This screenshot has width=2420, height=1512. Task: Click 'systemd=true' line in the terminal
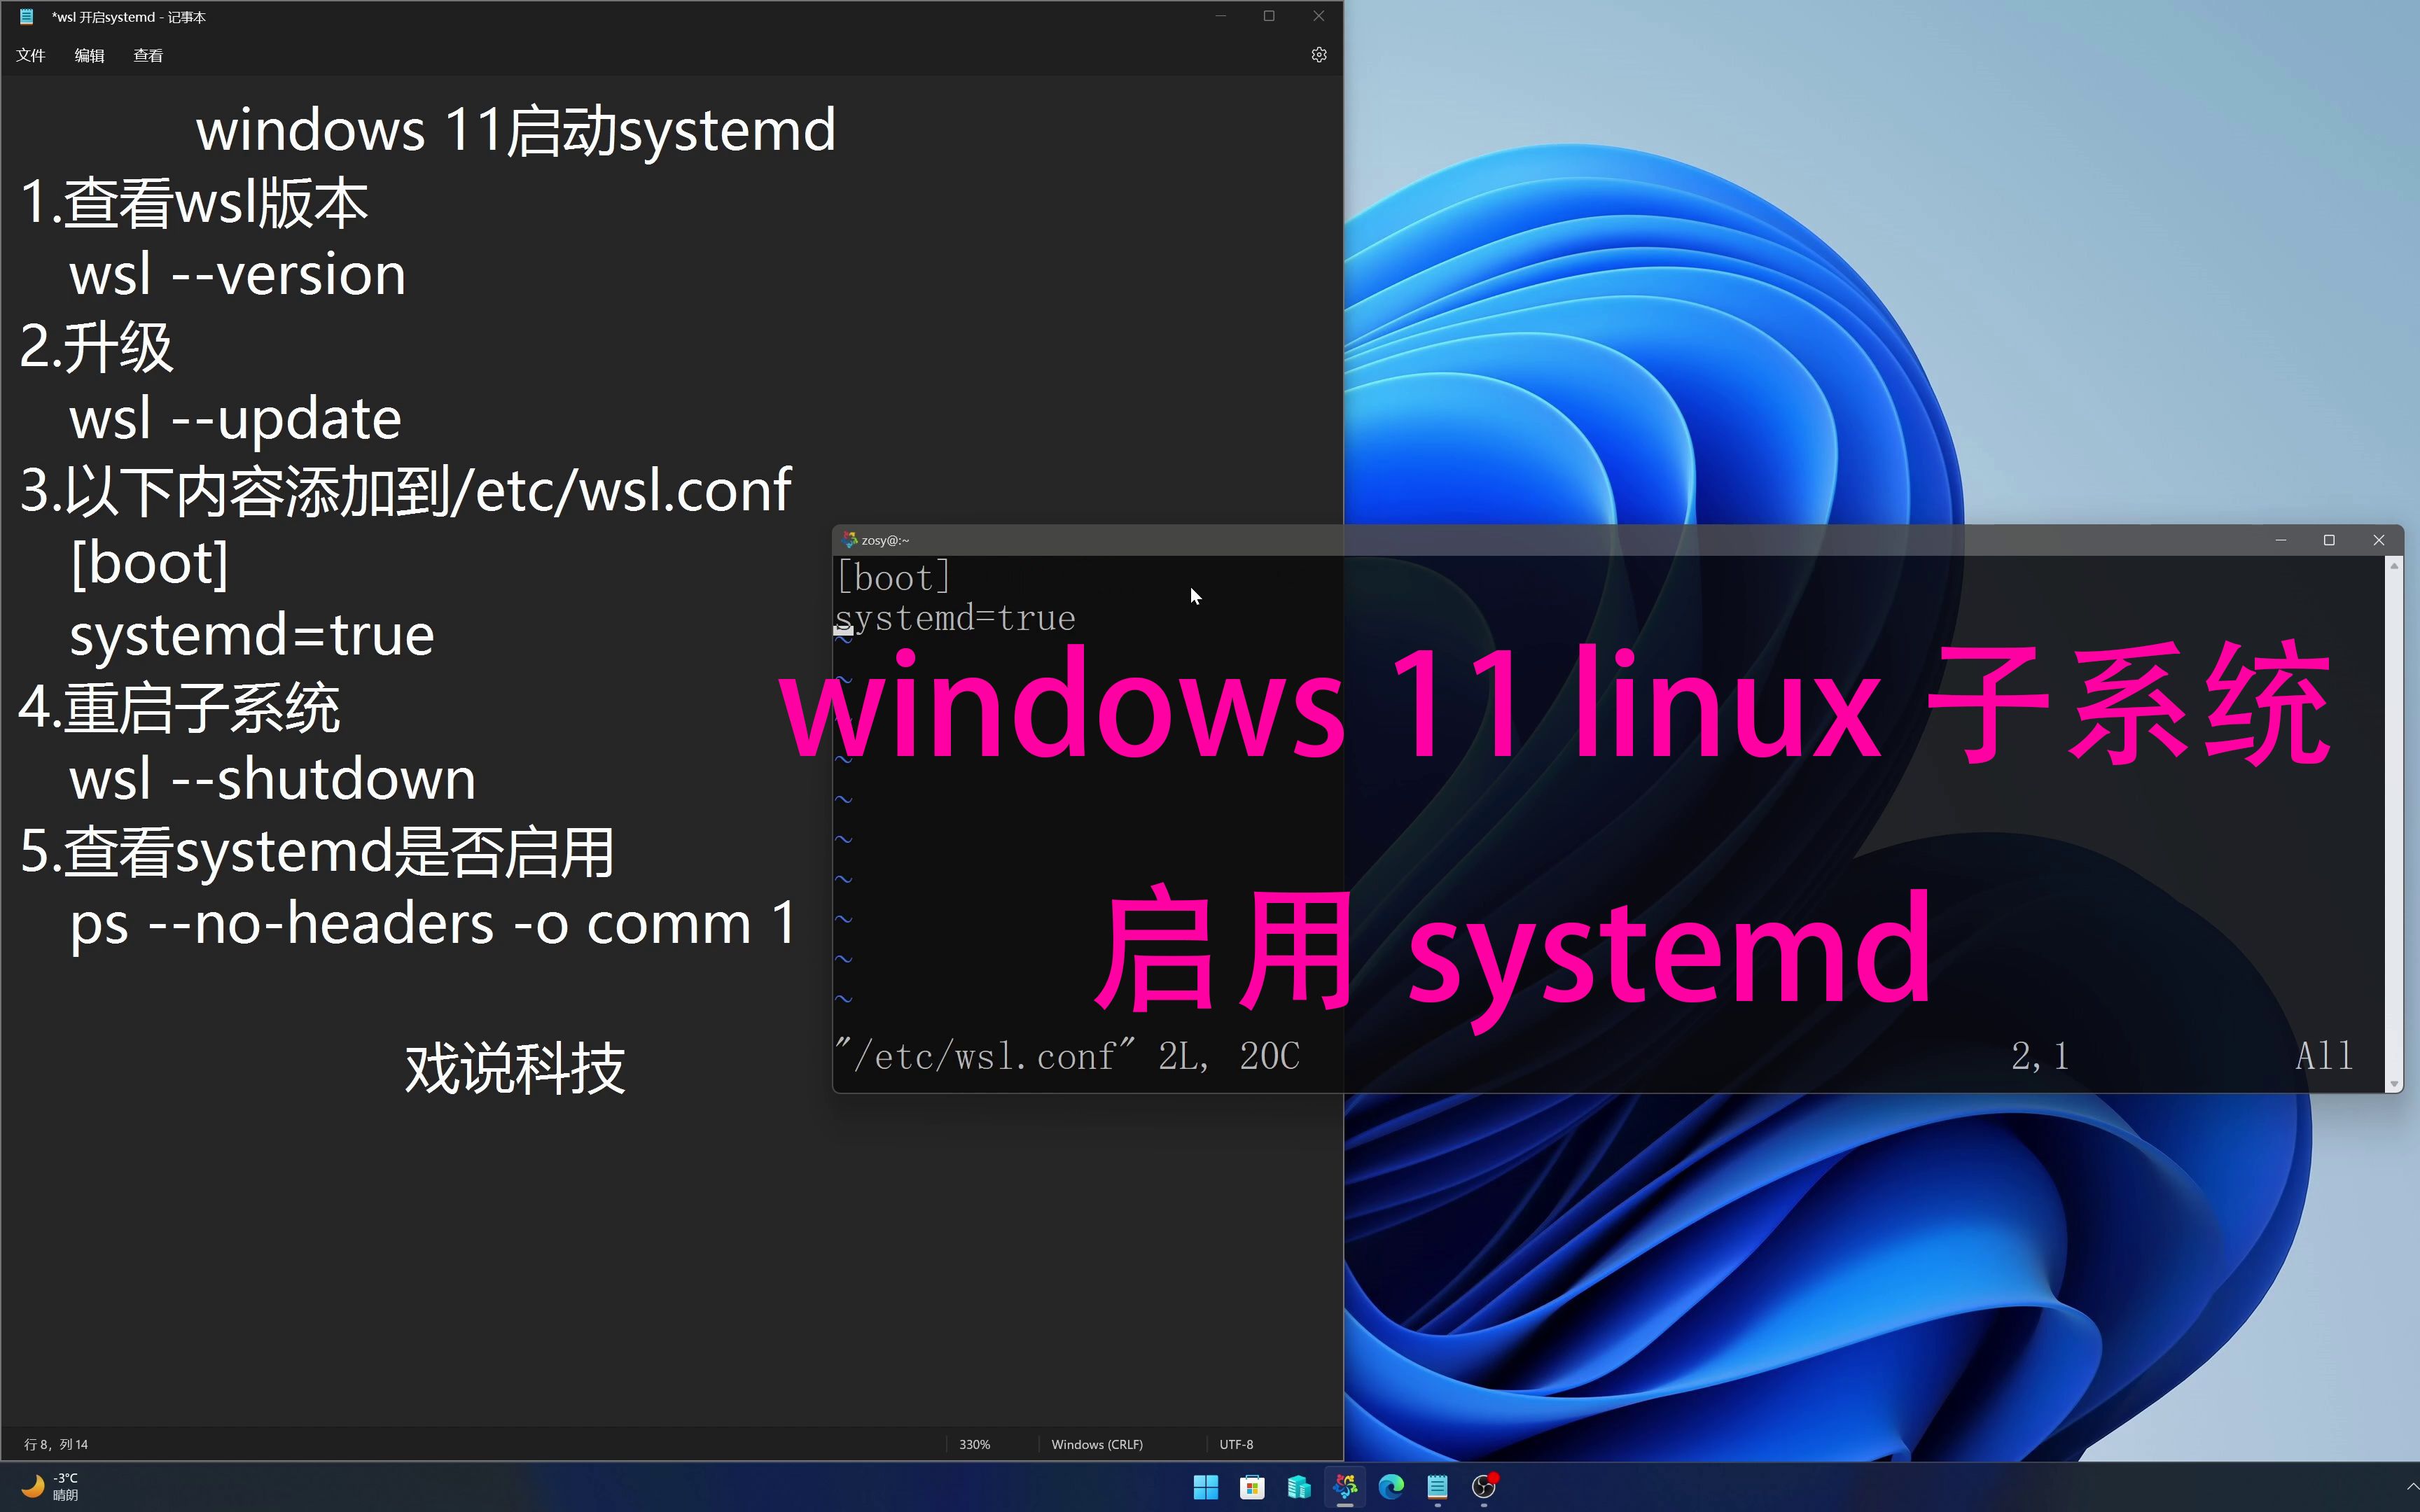coord(955,618)
